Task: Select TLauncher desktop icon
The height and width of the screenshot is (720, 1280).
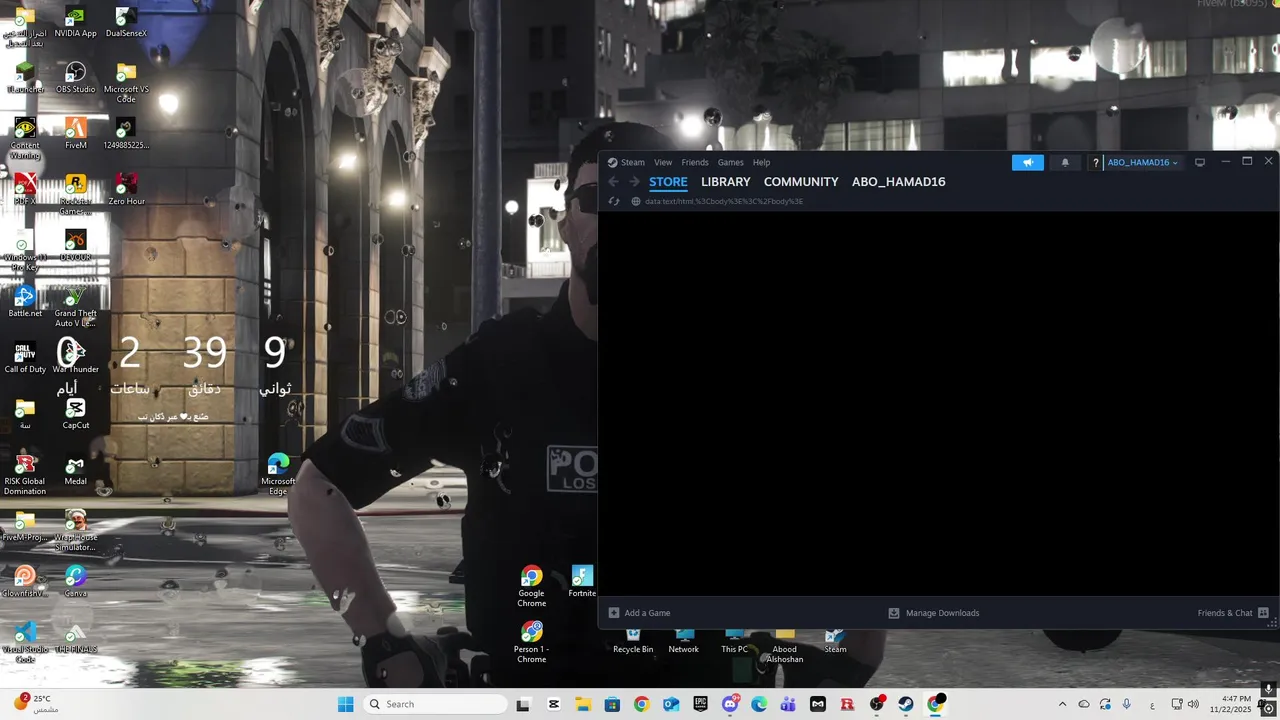Action: point(25,79)
